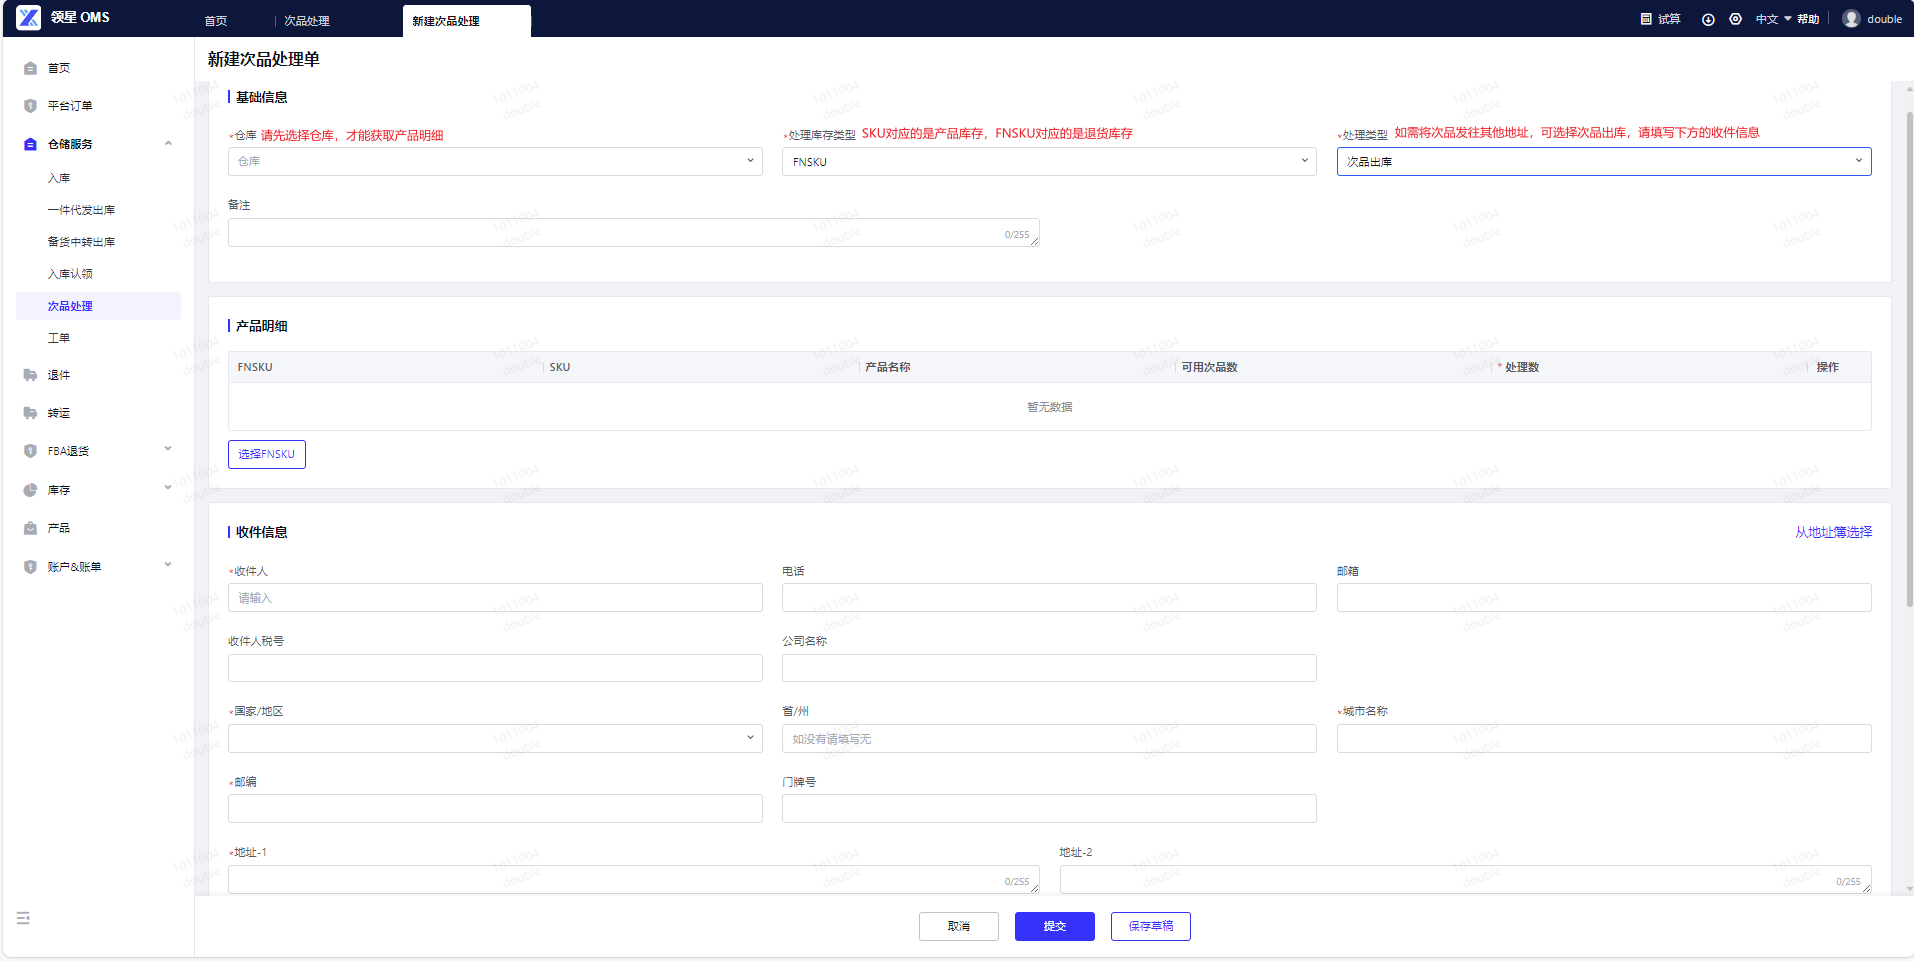The width and height of the screenshot is (1914, 961).
Task: Collapse the 仓储服务 menu group
Action: (168, 143)
